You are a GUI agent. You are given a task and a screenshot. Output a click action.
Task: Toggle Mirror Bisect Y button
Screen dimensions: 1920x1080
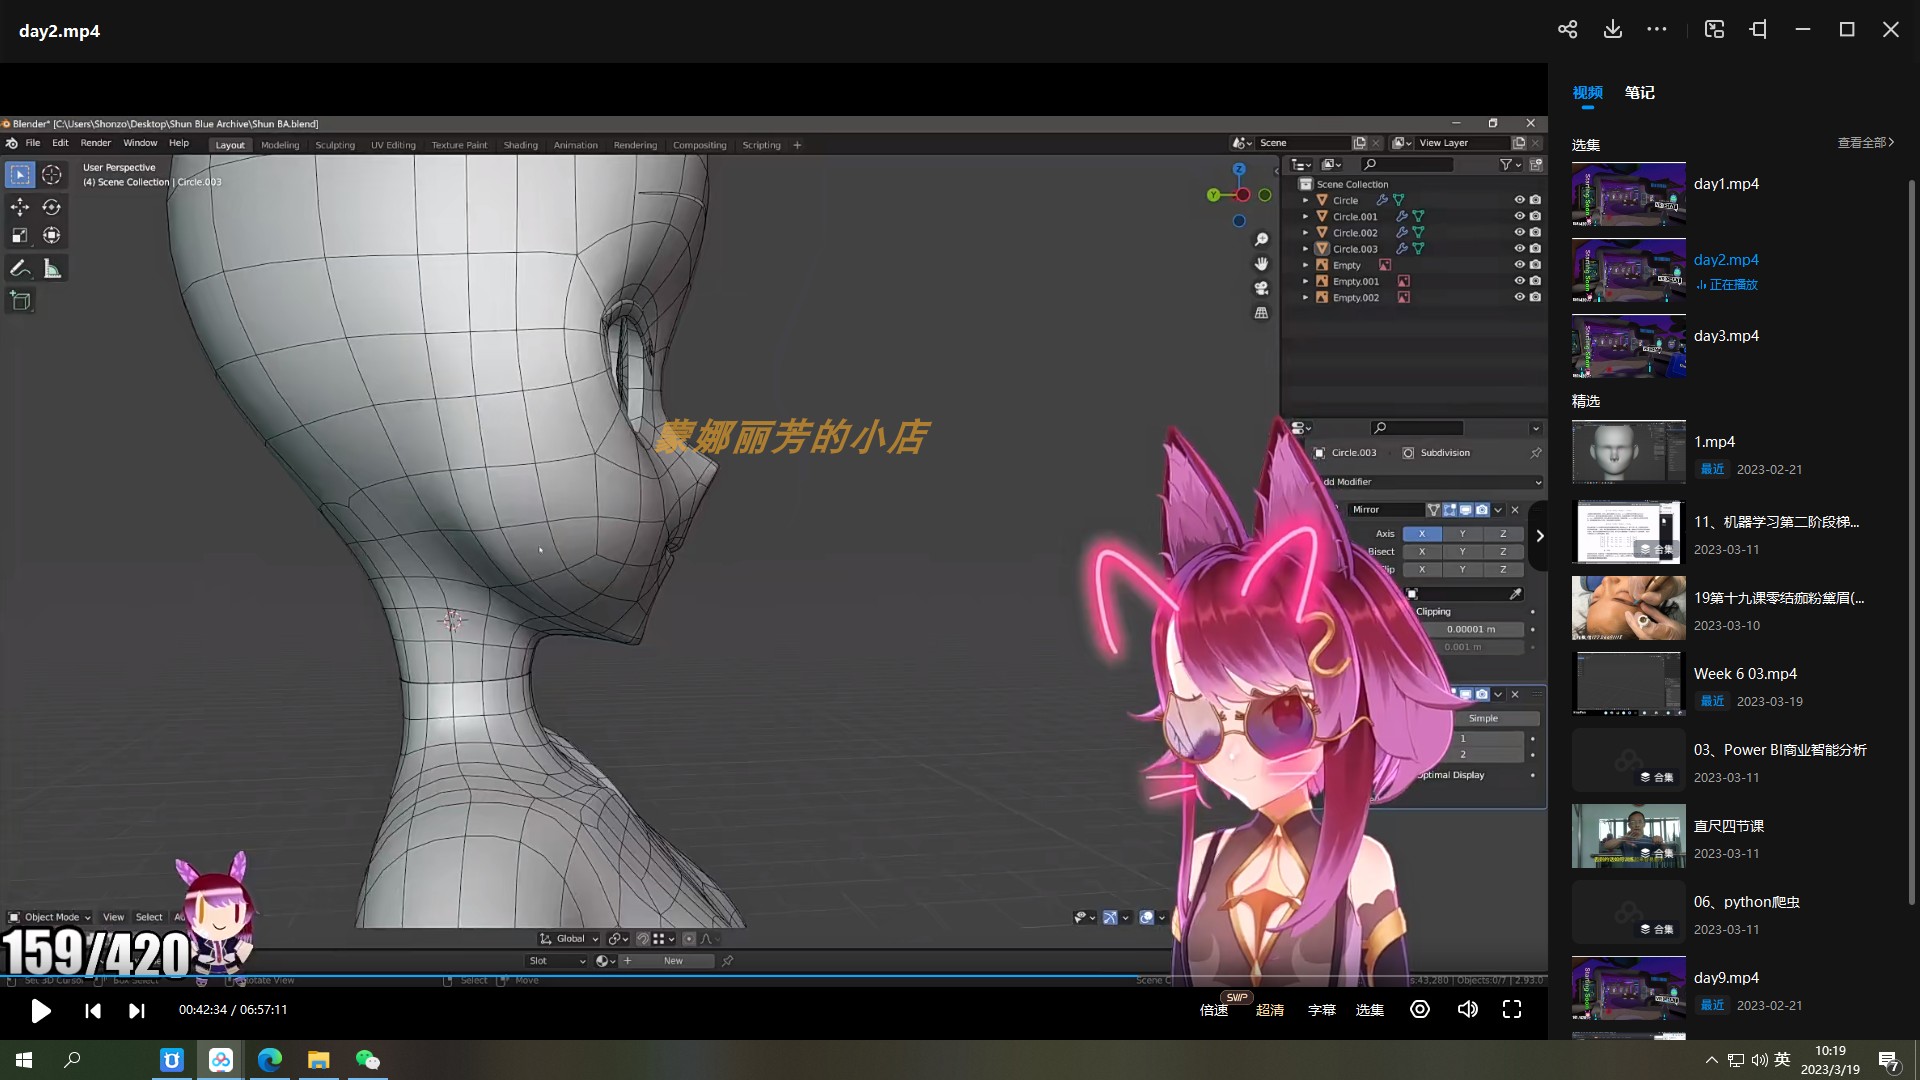point(1462,552)
